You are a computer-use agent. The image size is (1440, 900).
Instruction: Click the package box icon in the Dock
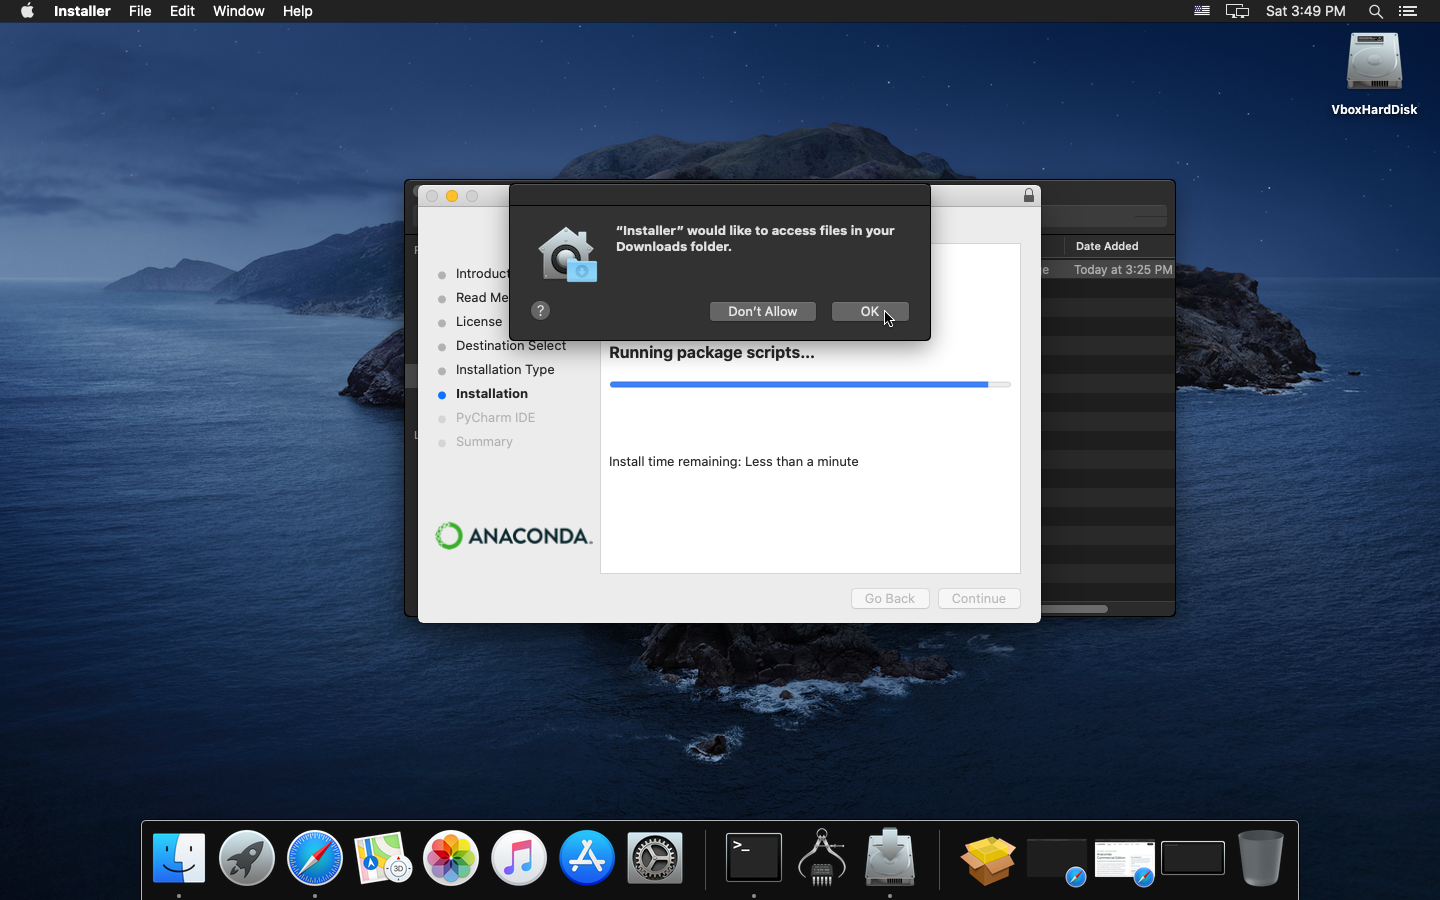coord(988,860)
